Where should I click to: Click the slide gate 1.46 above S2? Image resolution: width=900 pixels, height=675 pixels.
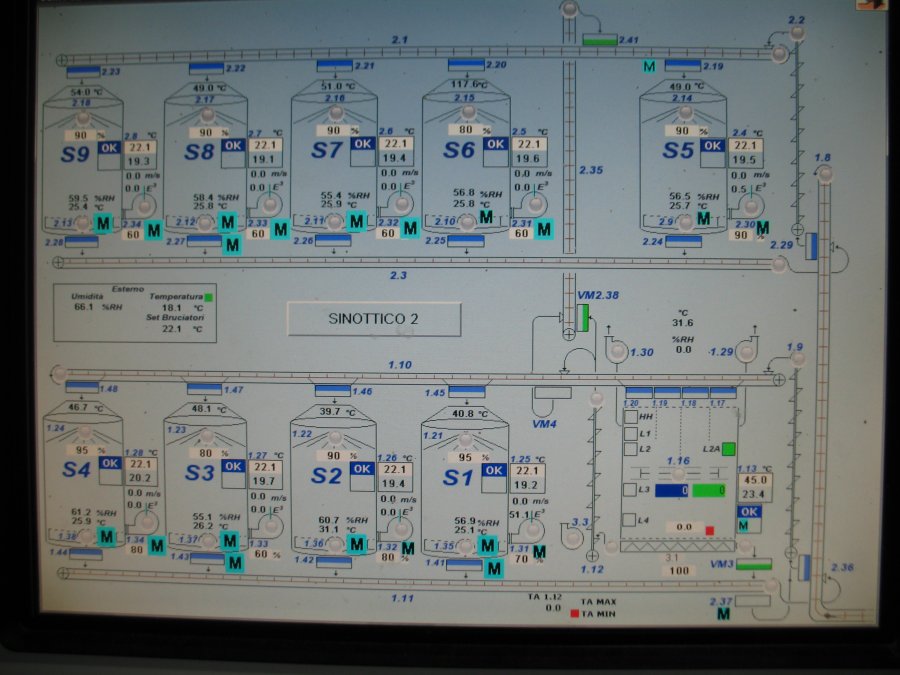point(332,391)
